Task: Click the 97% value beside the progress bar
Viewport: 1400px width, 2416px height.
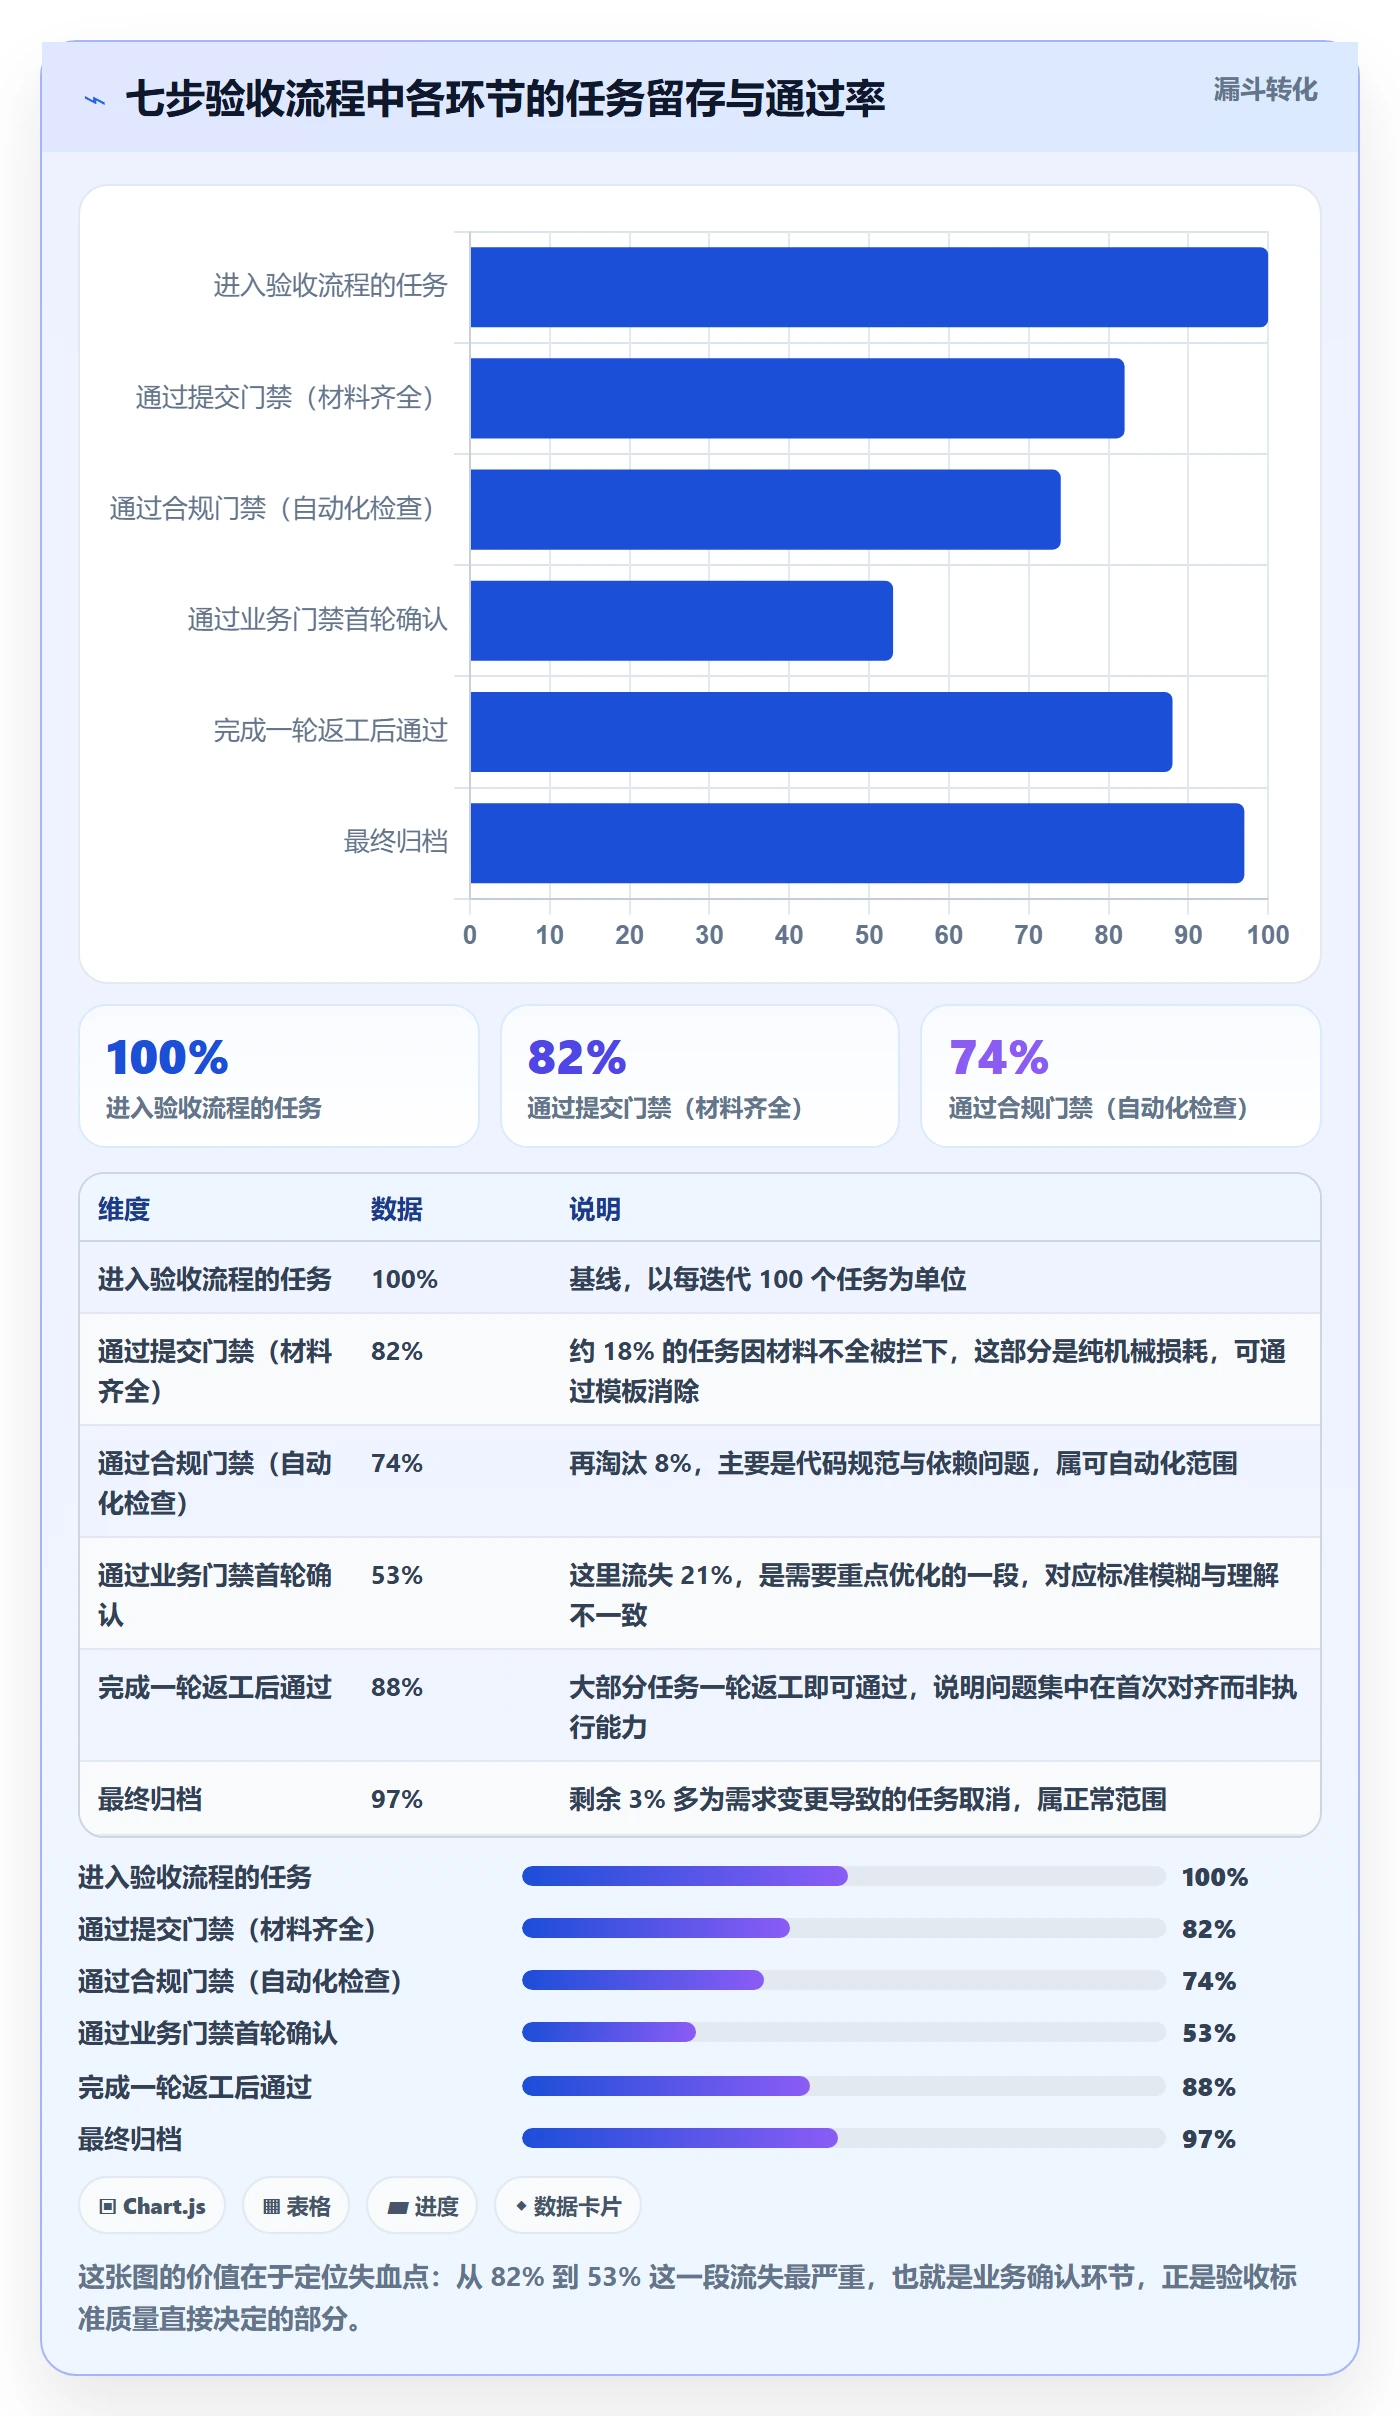Action: coord(1209,2139)
